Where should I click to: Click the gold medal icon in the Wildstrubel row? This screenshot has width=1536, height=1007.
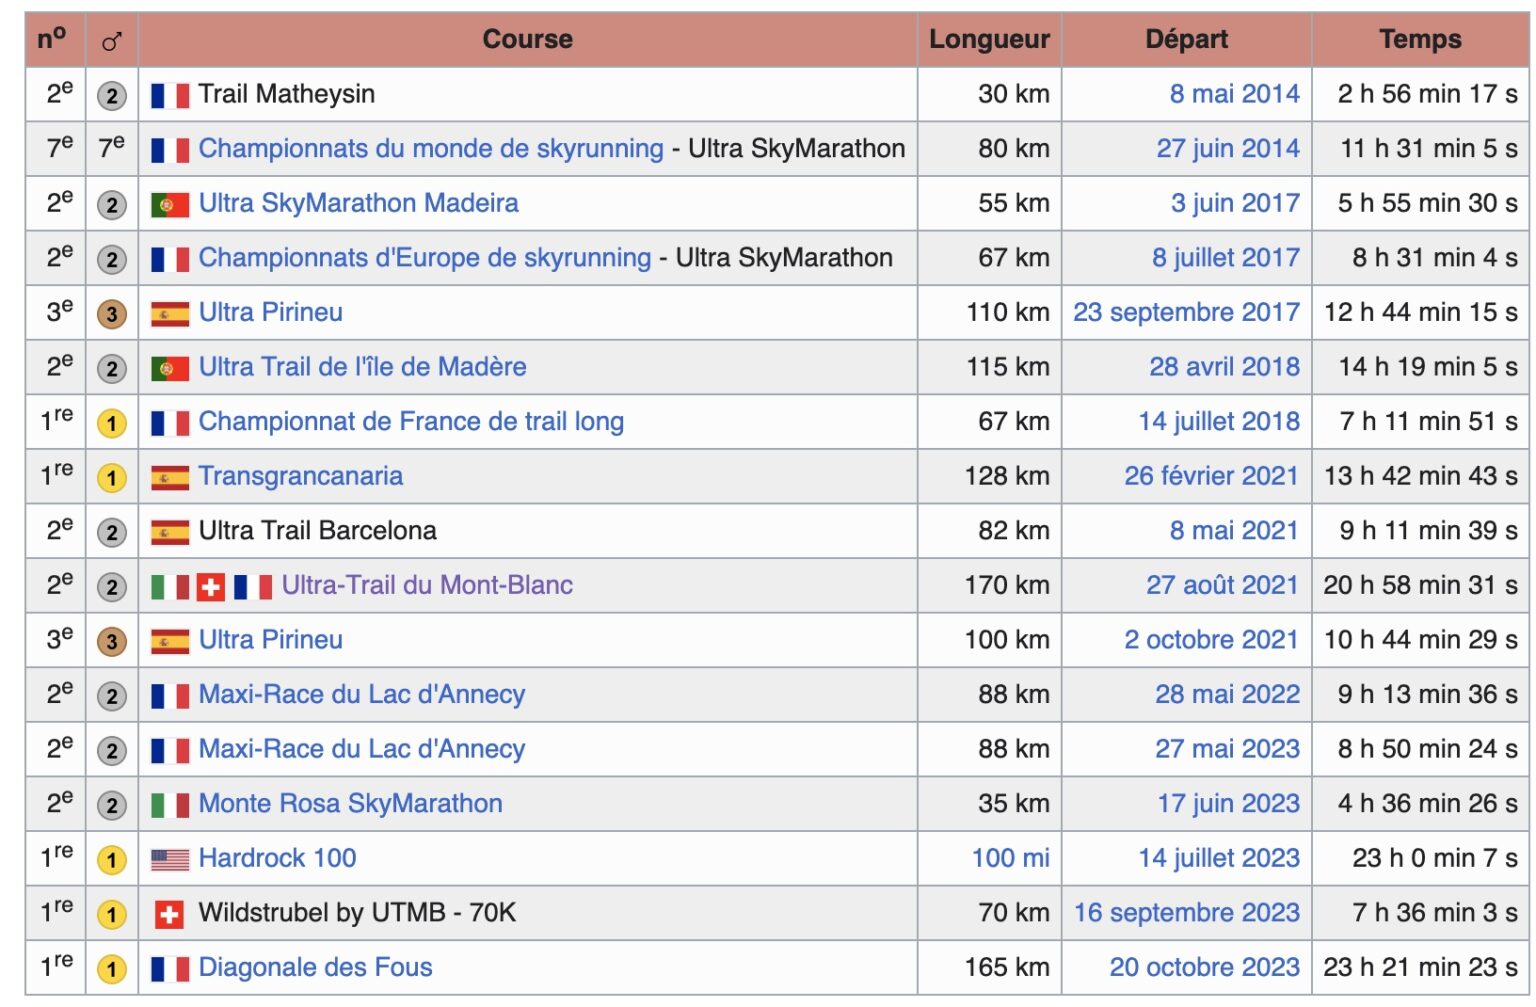pos(112,914)
